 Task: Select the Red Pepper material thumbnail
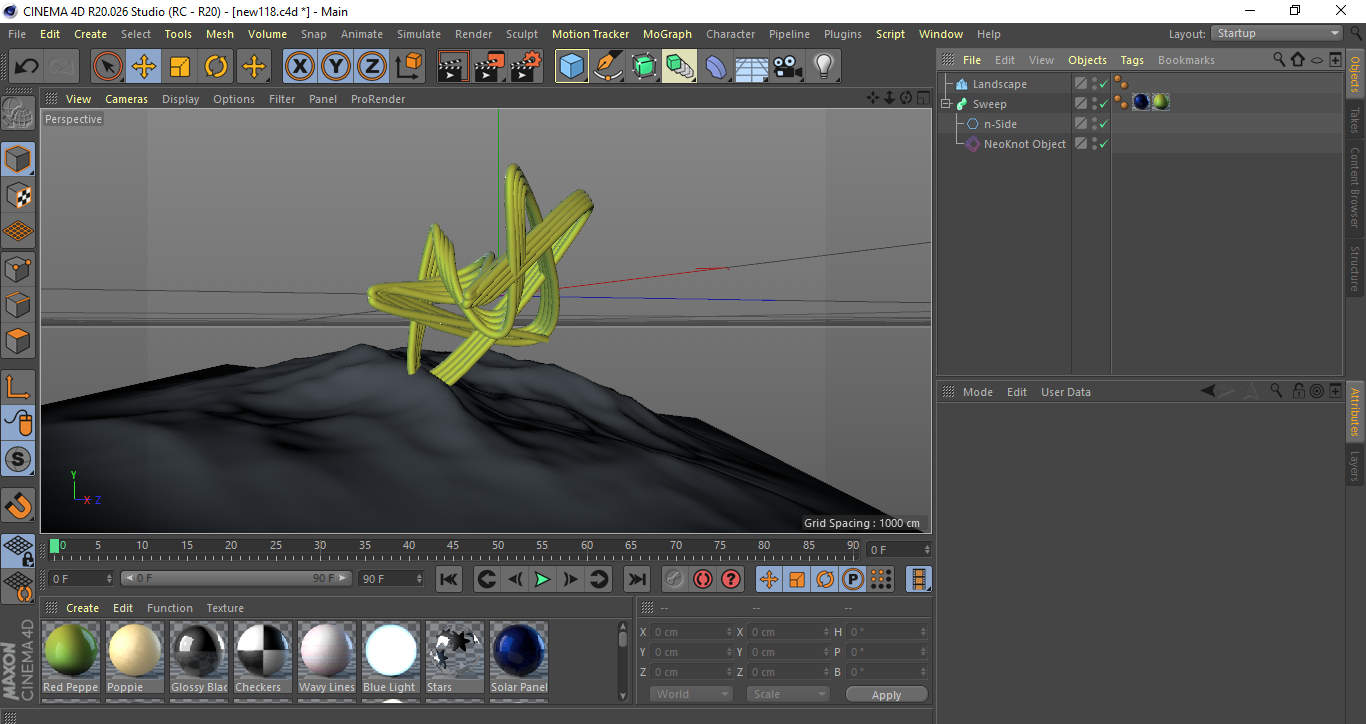click(x=71, y=657)
